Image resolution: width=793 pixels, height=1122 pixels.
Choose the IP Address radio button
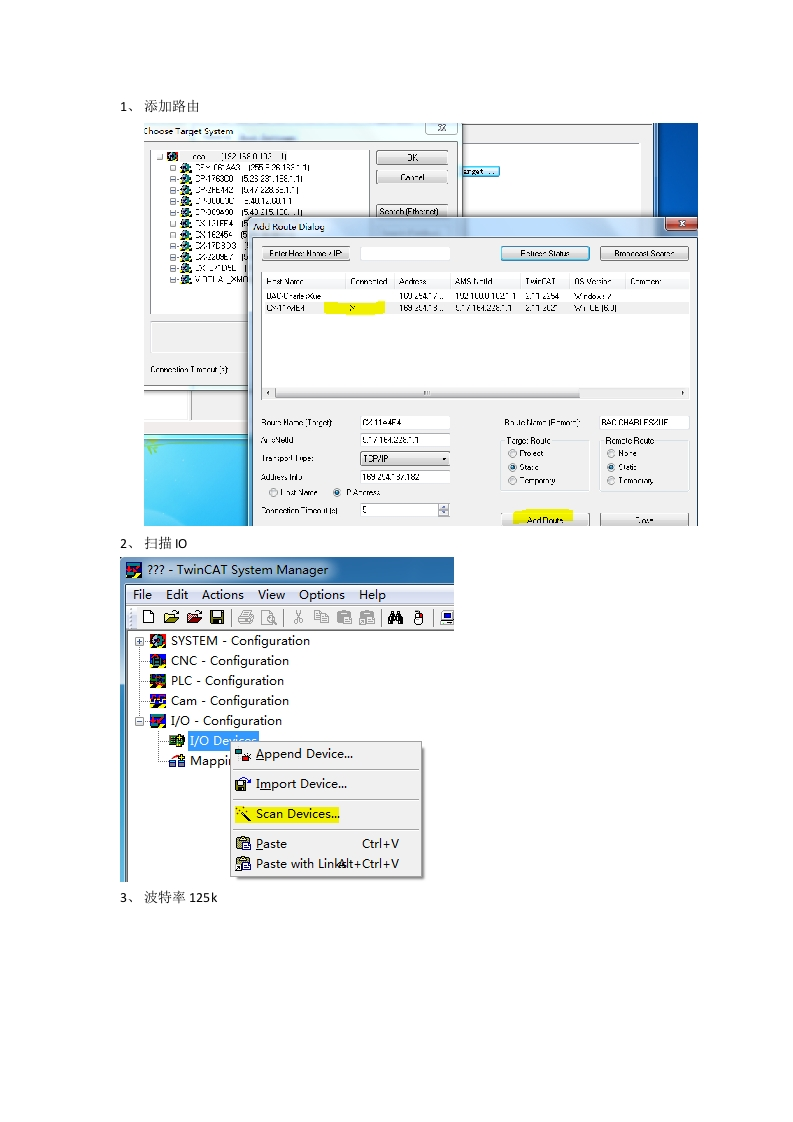tap(337, 492)
